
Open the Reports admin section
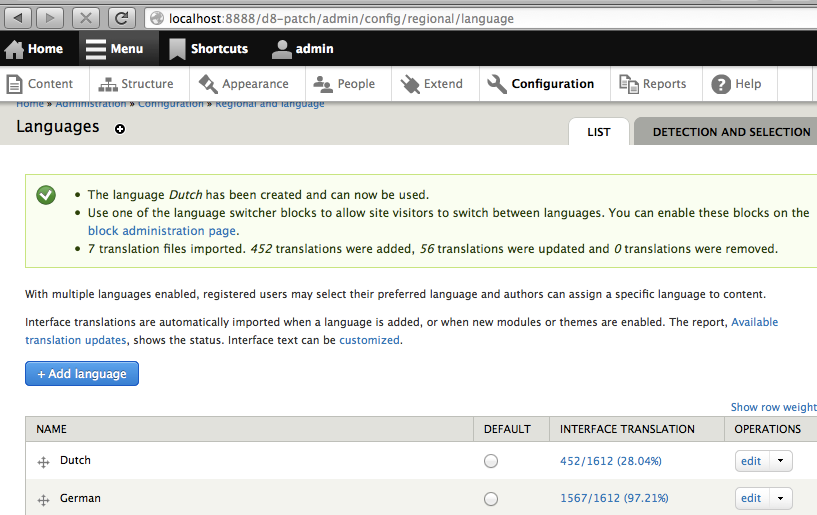tap(657, 84)
